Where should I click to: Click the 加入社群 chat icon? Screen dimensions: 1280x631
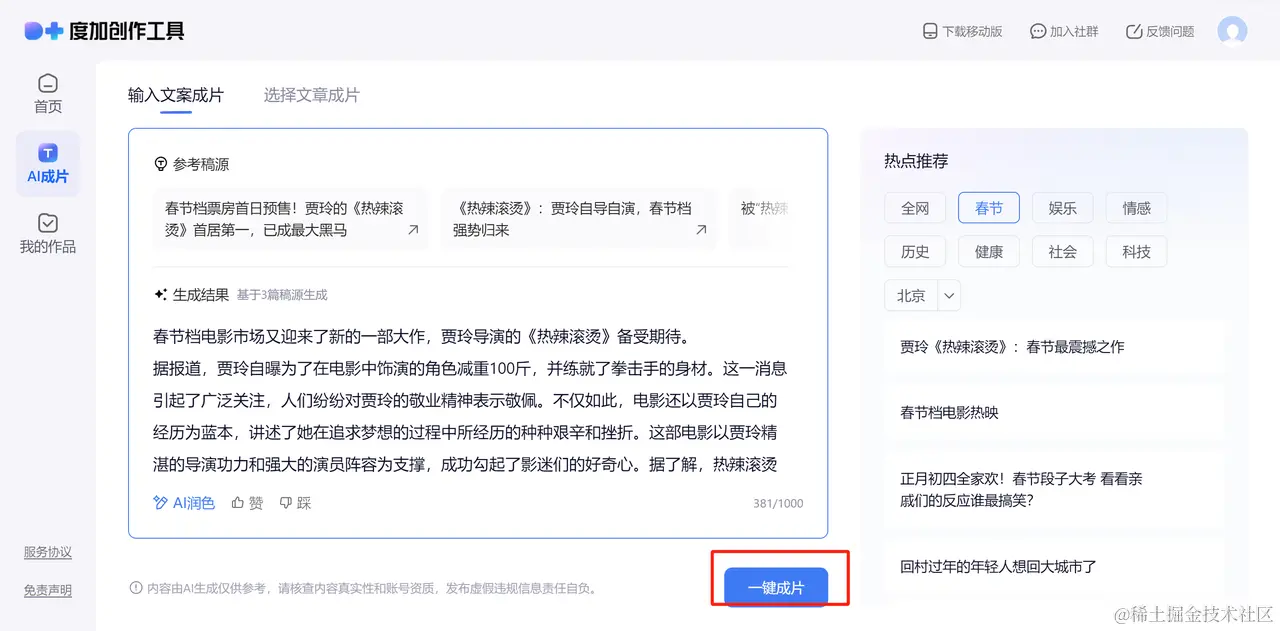pyautogui.click(x=1038, y=31)
